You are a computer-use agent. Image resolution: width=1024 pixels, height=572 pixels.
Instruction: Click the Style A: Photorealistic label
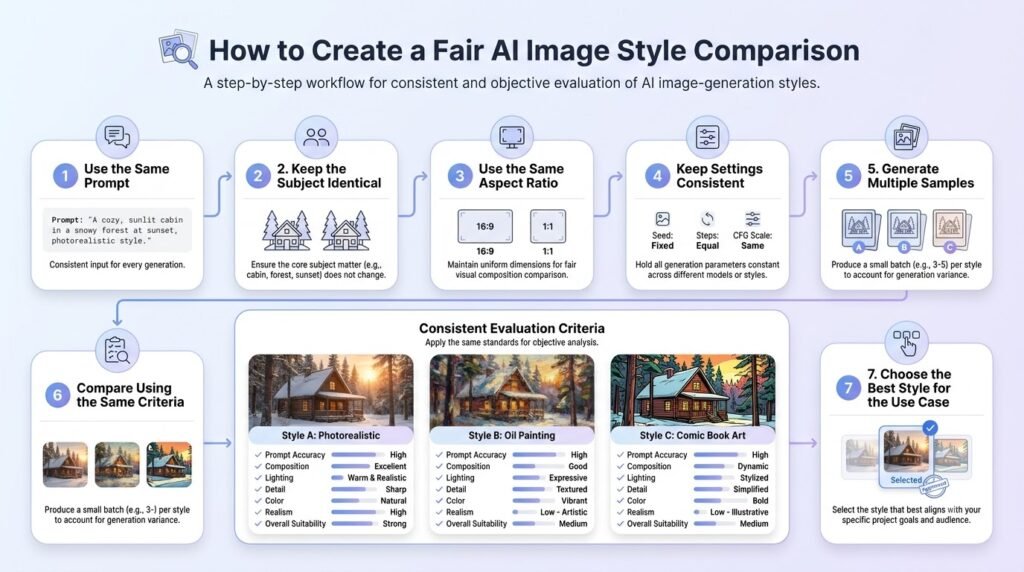click(331, 436)
